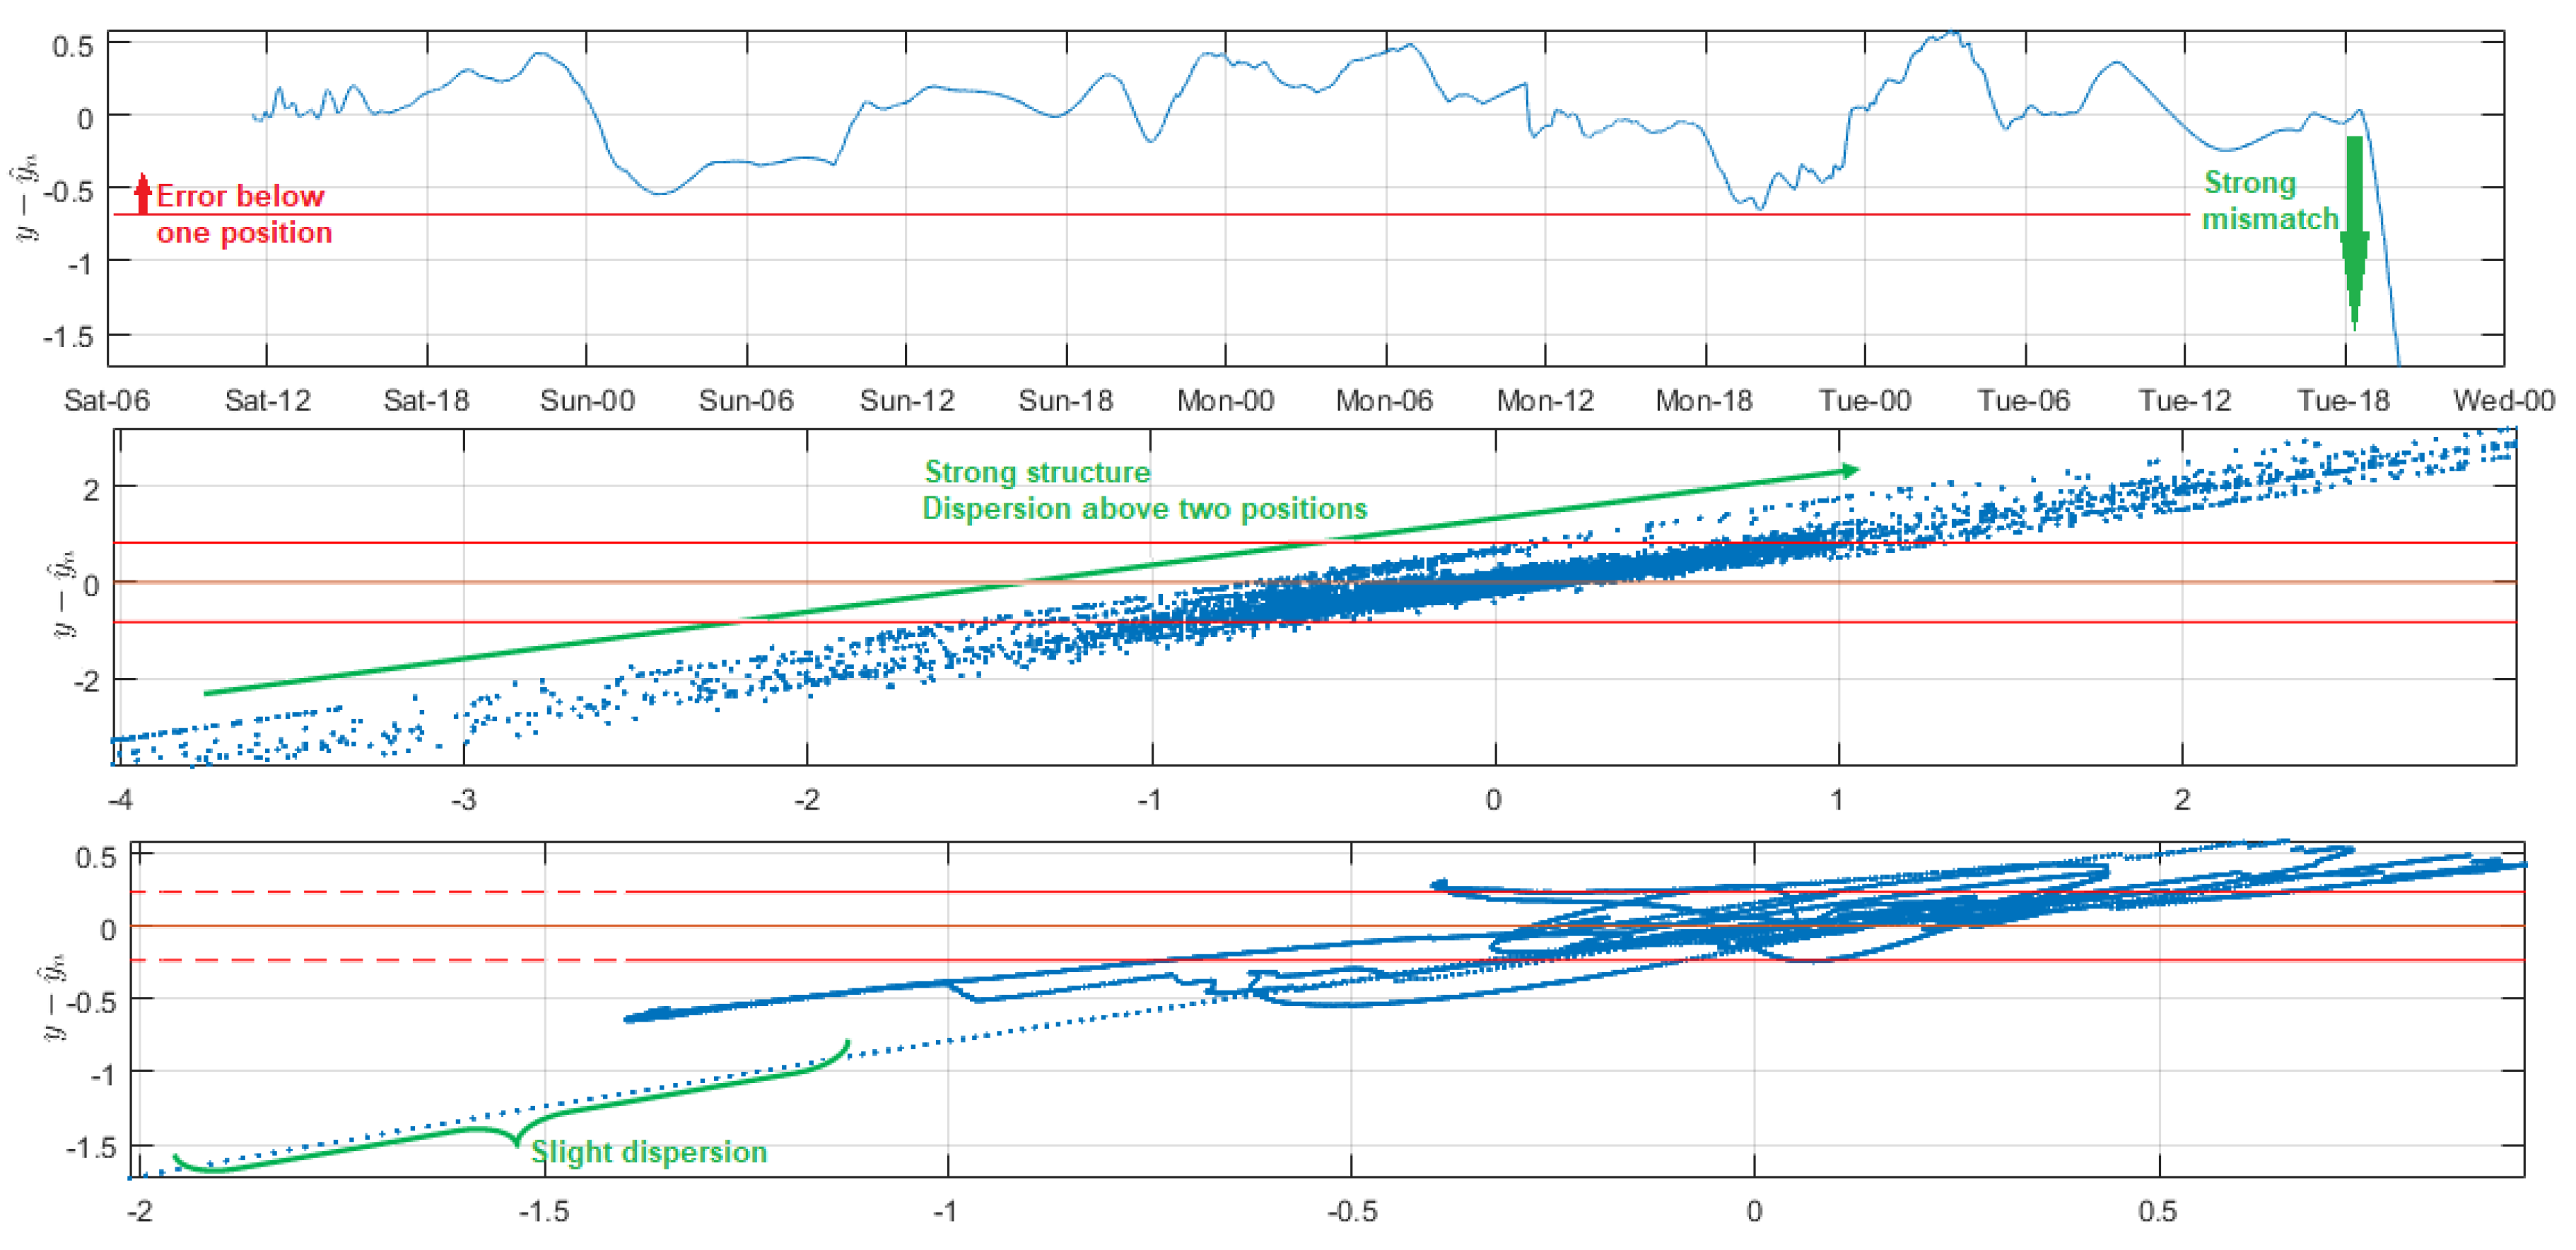Click the 'Slight dispersion' label
Screen dimensions: 2576x1250
coord(648,1152)
